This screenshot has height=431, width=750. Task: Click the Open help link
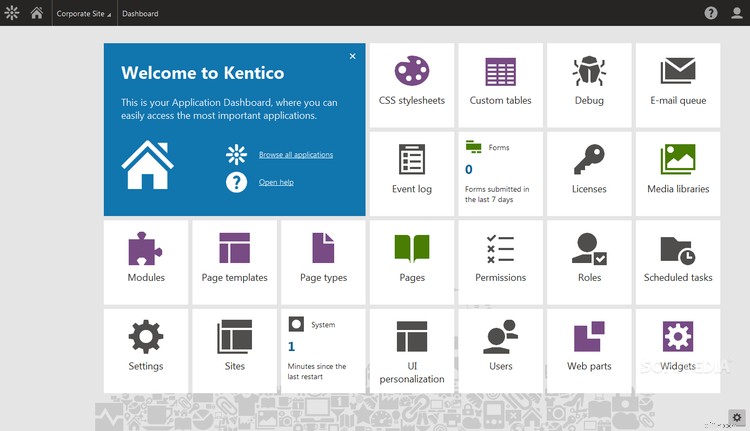point(276,182)
